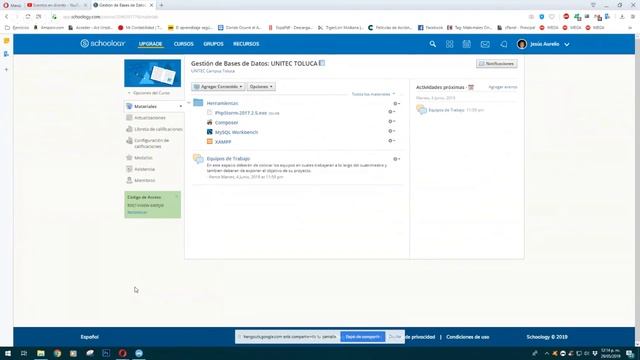Open gear menu for PhpStorm file
Viewport: 640px width, 360px height.
click(391, 112)
